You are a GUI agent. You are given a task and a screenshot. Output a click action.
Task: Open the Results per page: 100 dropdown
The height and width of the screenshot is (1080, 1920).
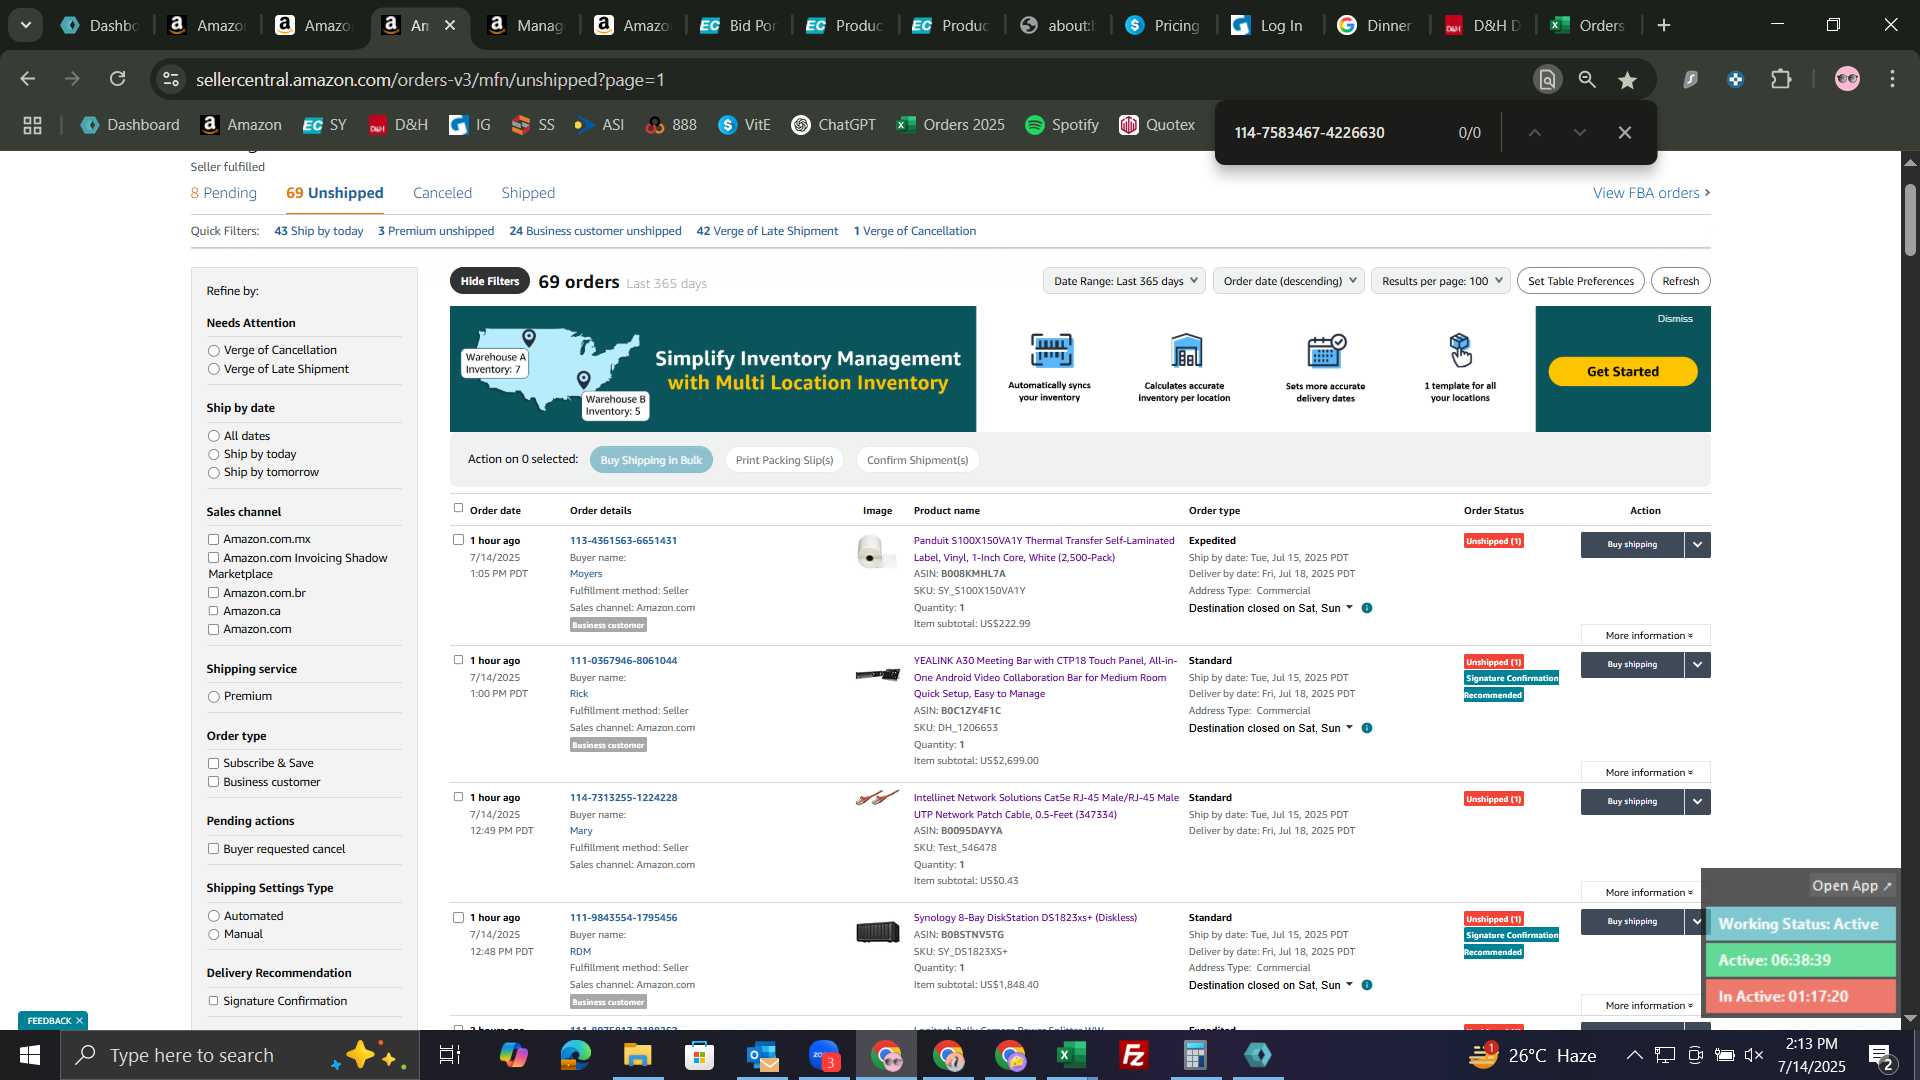click(1440, 281)
